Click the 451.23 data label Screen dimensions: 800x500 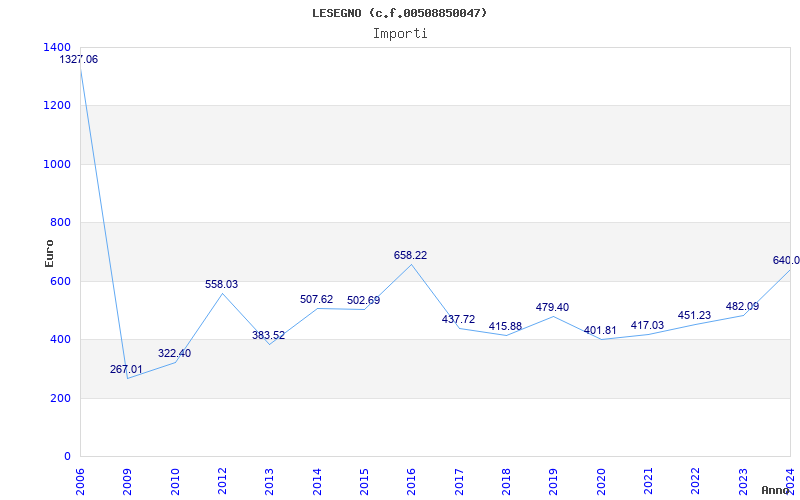[x=694, y=315]
